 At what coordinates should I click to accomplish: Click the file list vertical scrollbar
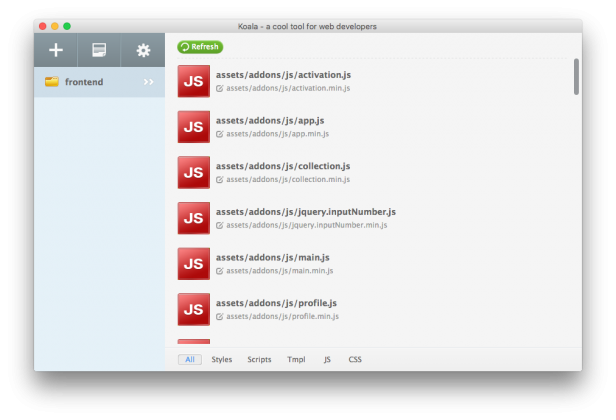pyautogui.click(x=576, y=77)
